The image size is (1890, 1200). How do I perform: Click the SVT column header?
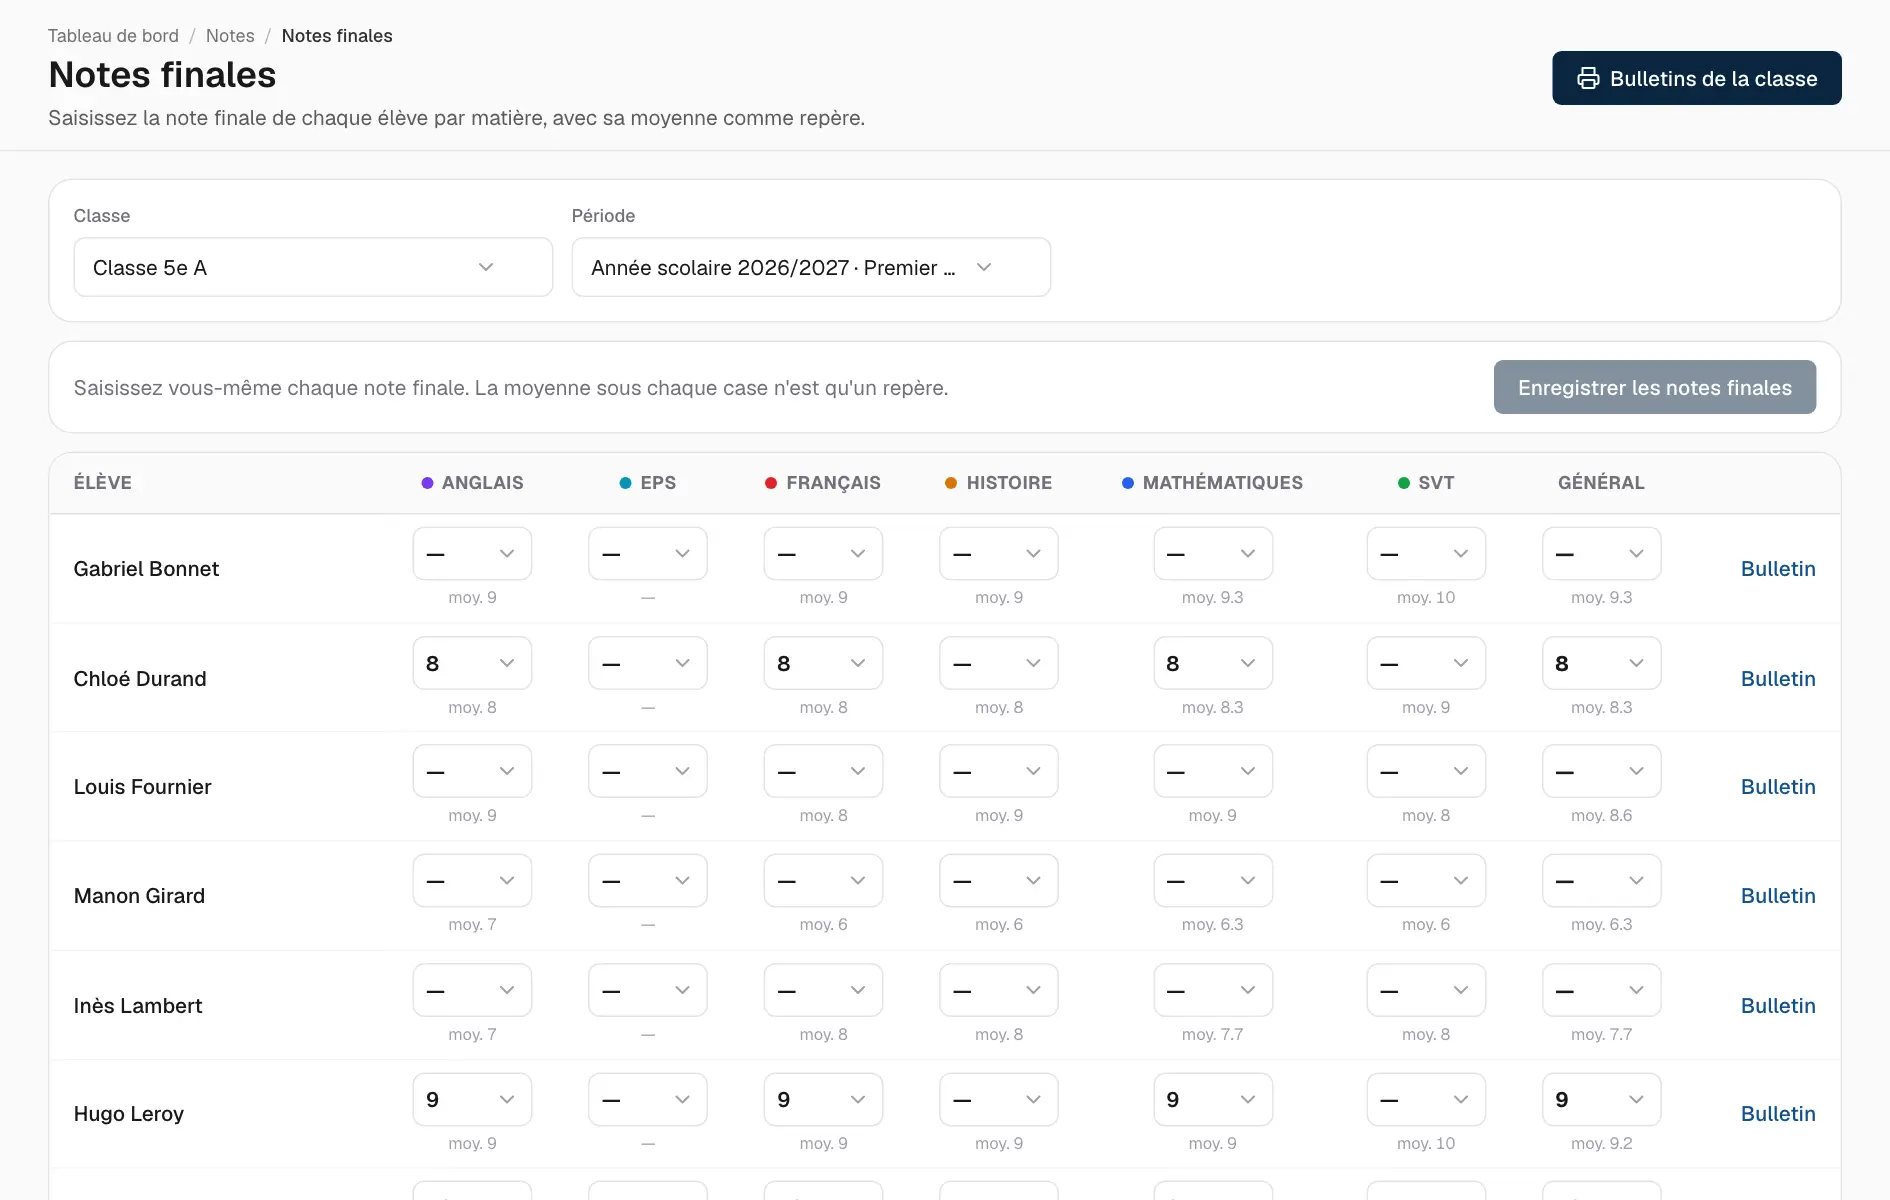1426,482
